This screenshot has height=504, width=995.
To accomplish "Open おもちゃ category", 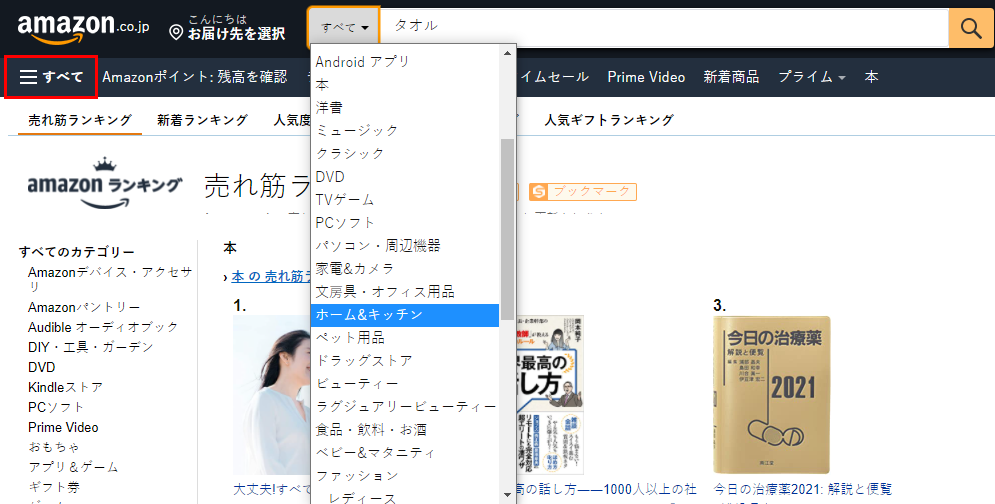I will [54, 447].
